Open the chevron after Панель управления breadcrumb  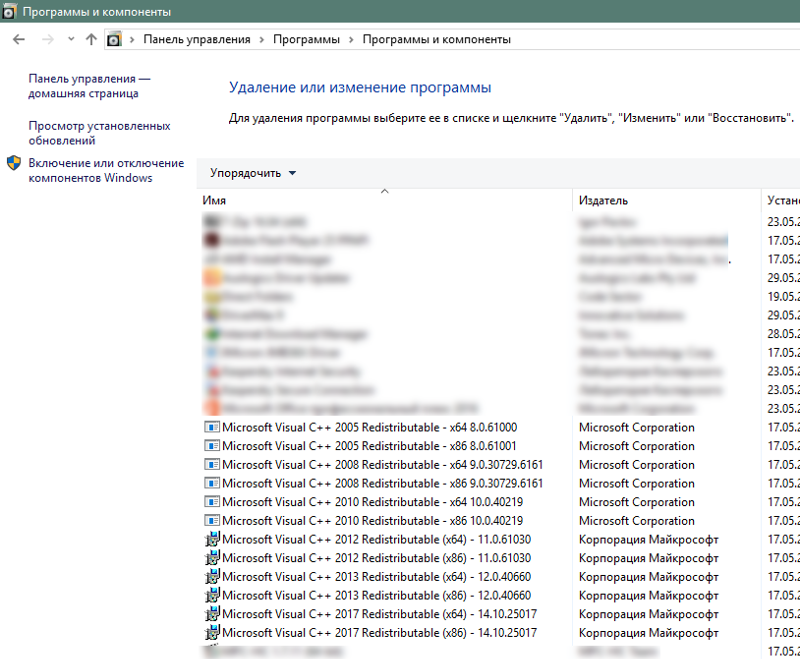pos(262,40)
